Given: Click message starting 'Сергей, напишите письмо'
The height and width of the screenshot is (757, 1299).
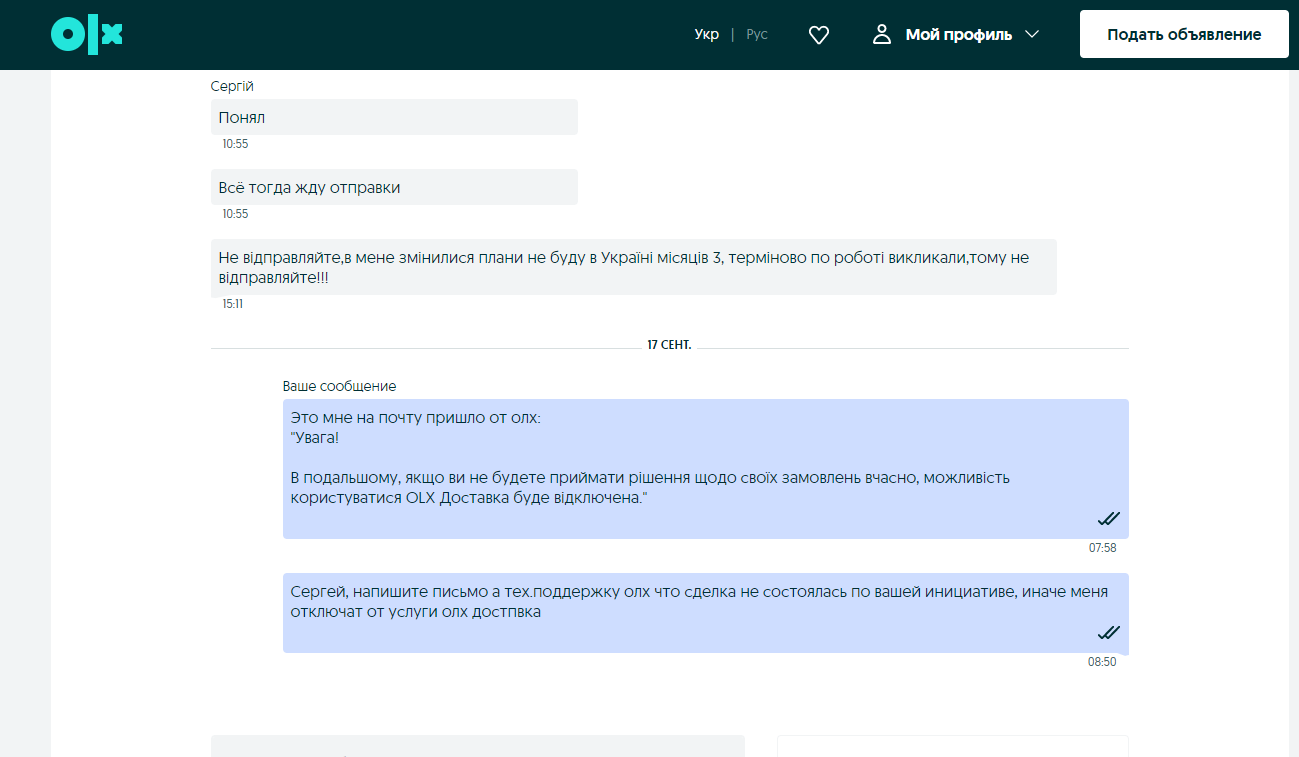Looking at the screenshot, I should tap(706, 613).
